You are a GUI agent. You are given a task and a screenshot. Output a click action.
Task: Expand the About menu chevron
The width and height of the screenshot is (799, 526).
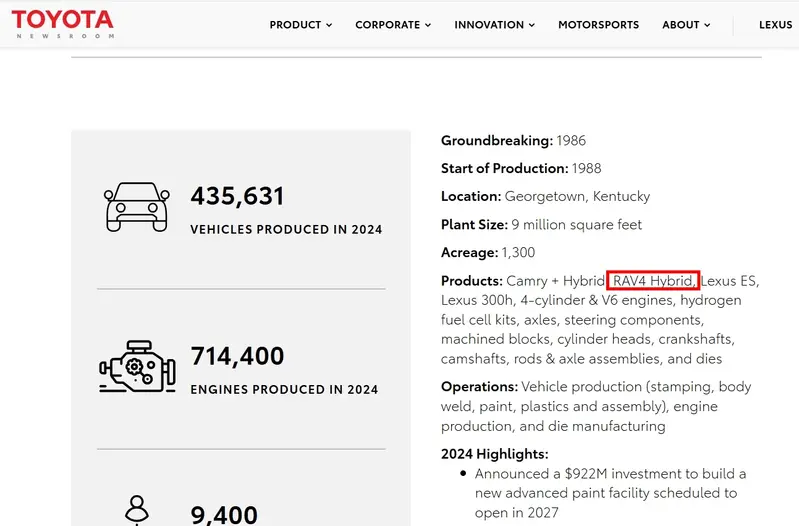[707, 25]
